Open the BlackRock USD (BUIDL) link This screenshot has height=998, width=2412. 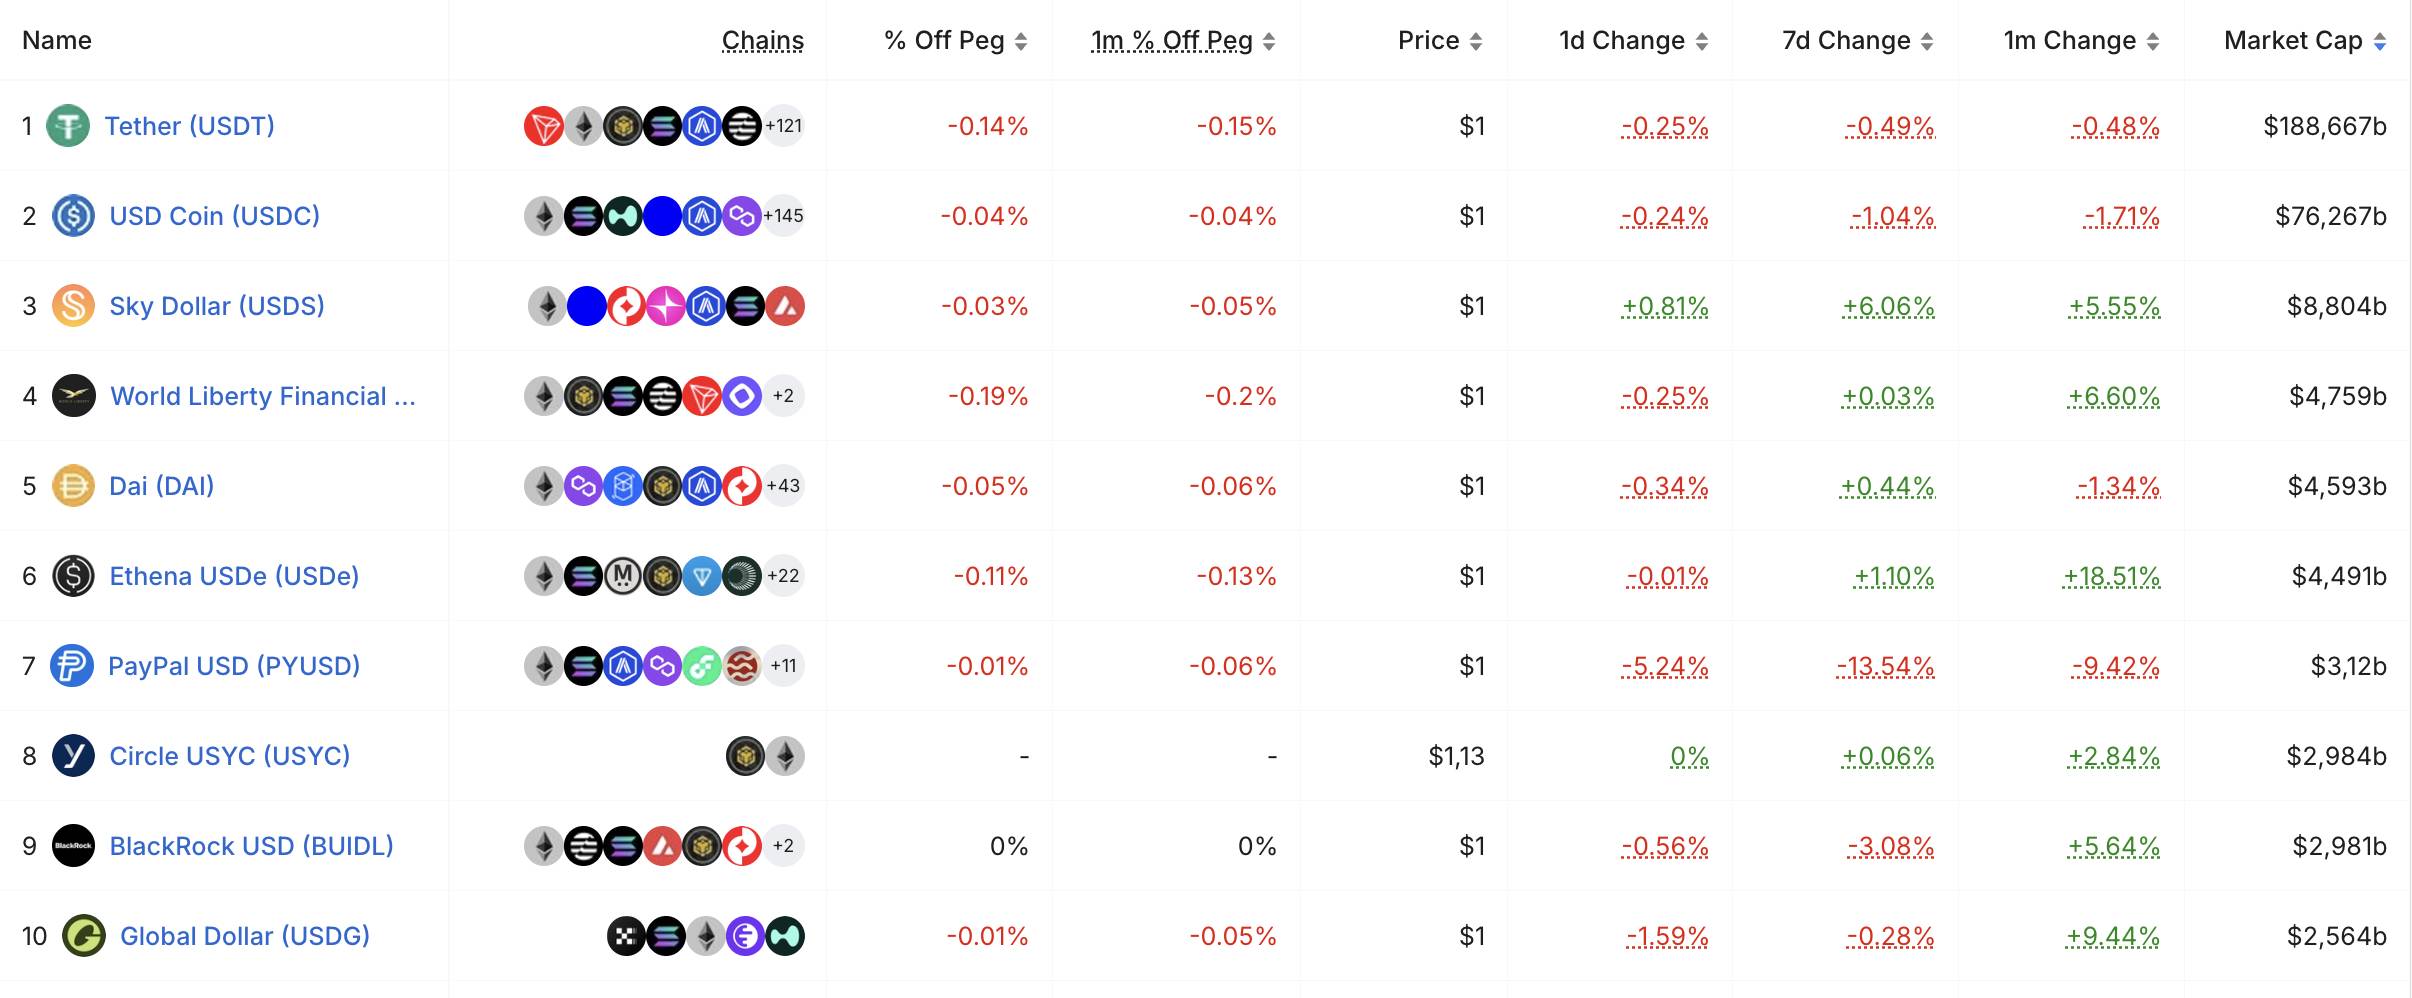[251, 846]
